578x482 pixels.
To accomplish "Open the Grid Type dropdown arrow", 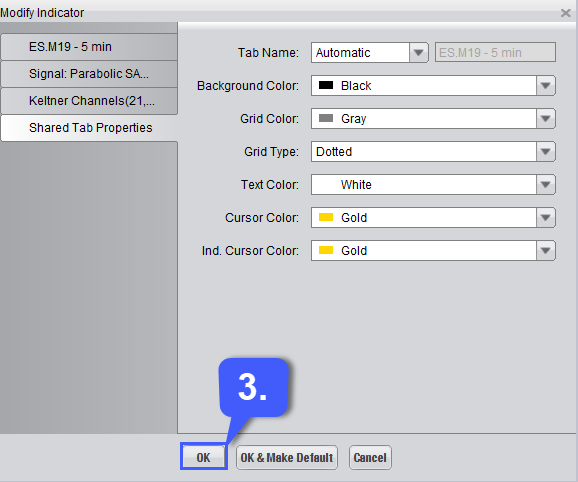I will 546,151.
